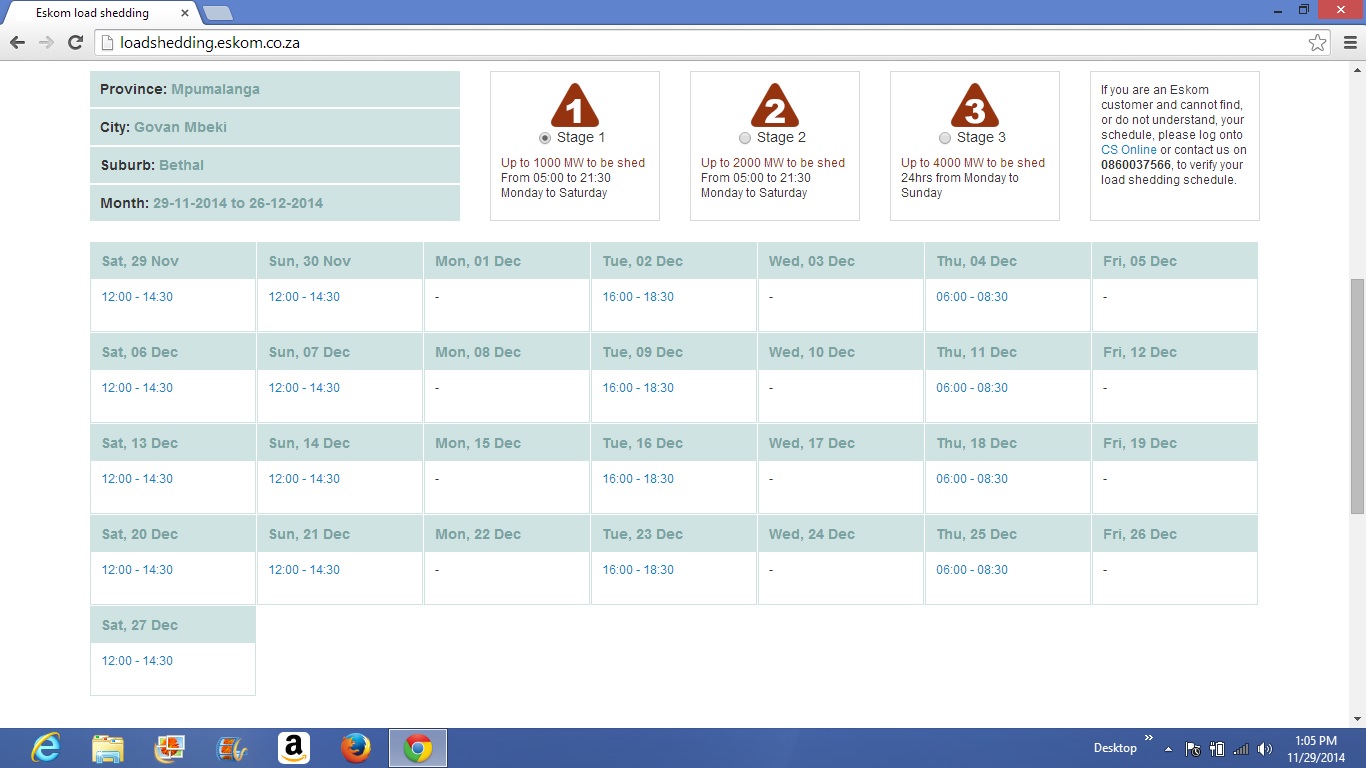Open the volume speaker icon
The width and height of the screenshot is (1366, 768).
1265,749
